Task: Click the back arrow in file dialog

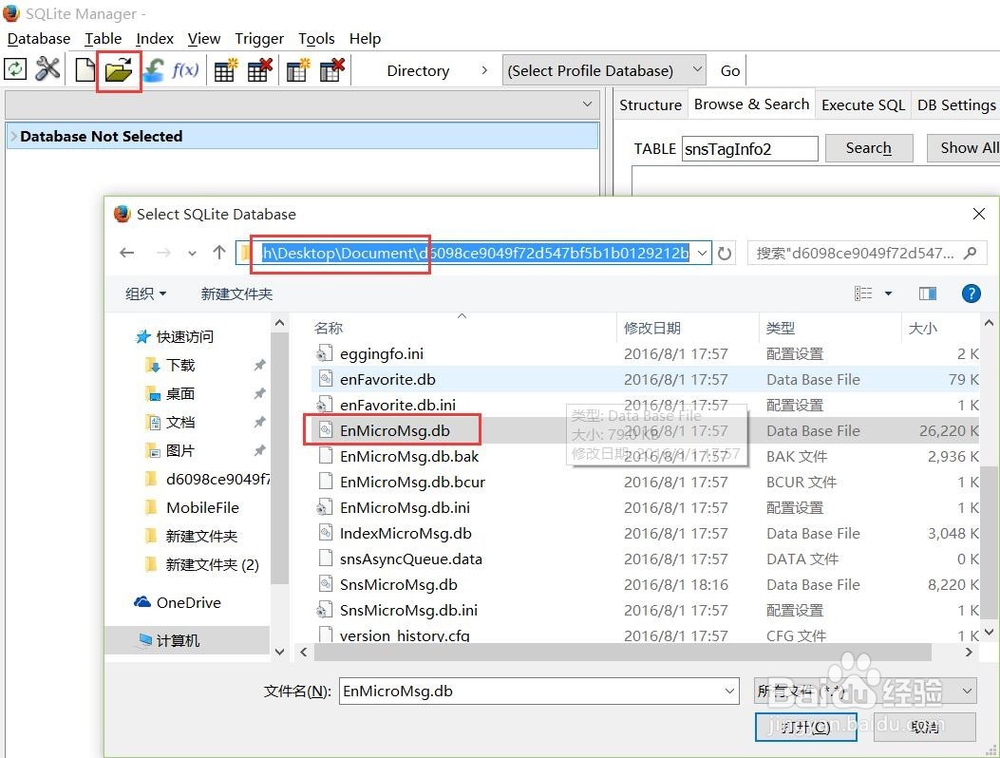Action: click(x=127, y=253)
